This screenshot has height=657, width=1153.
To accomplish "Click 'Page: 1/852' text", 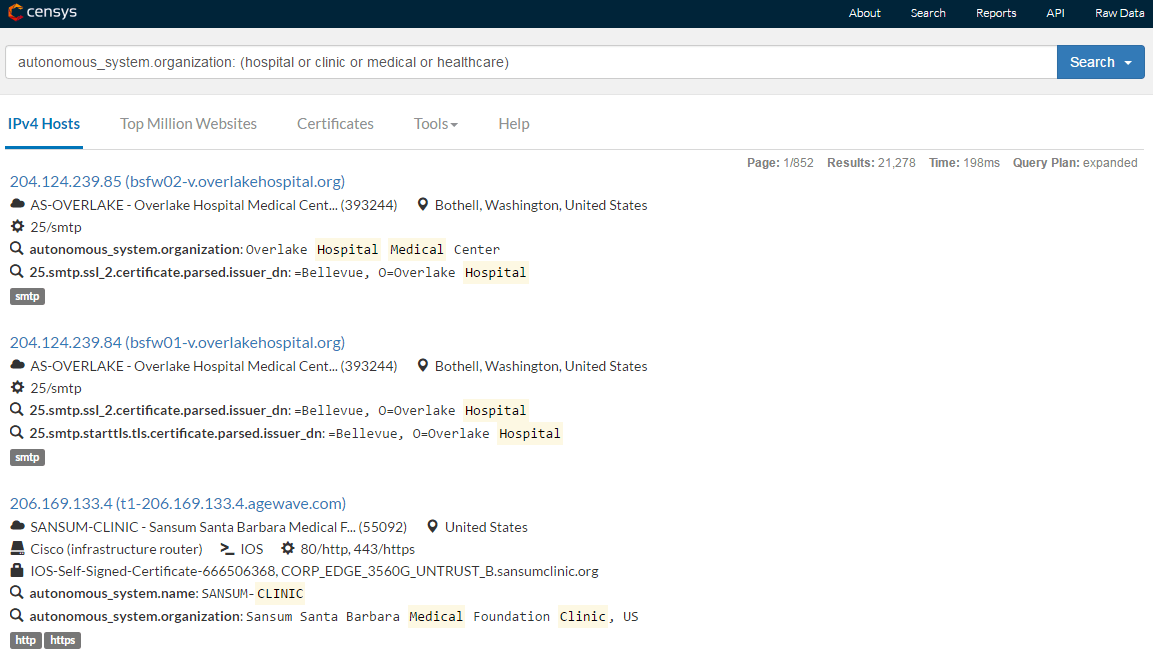I will pyautogui.click(x=780, y=163).
